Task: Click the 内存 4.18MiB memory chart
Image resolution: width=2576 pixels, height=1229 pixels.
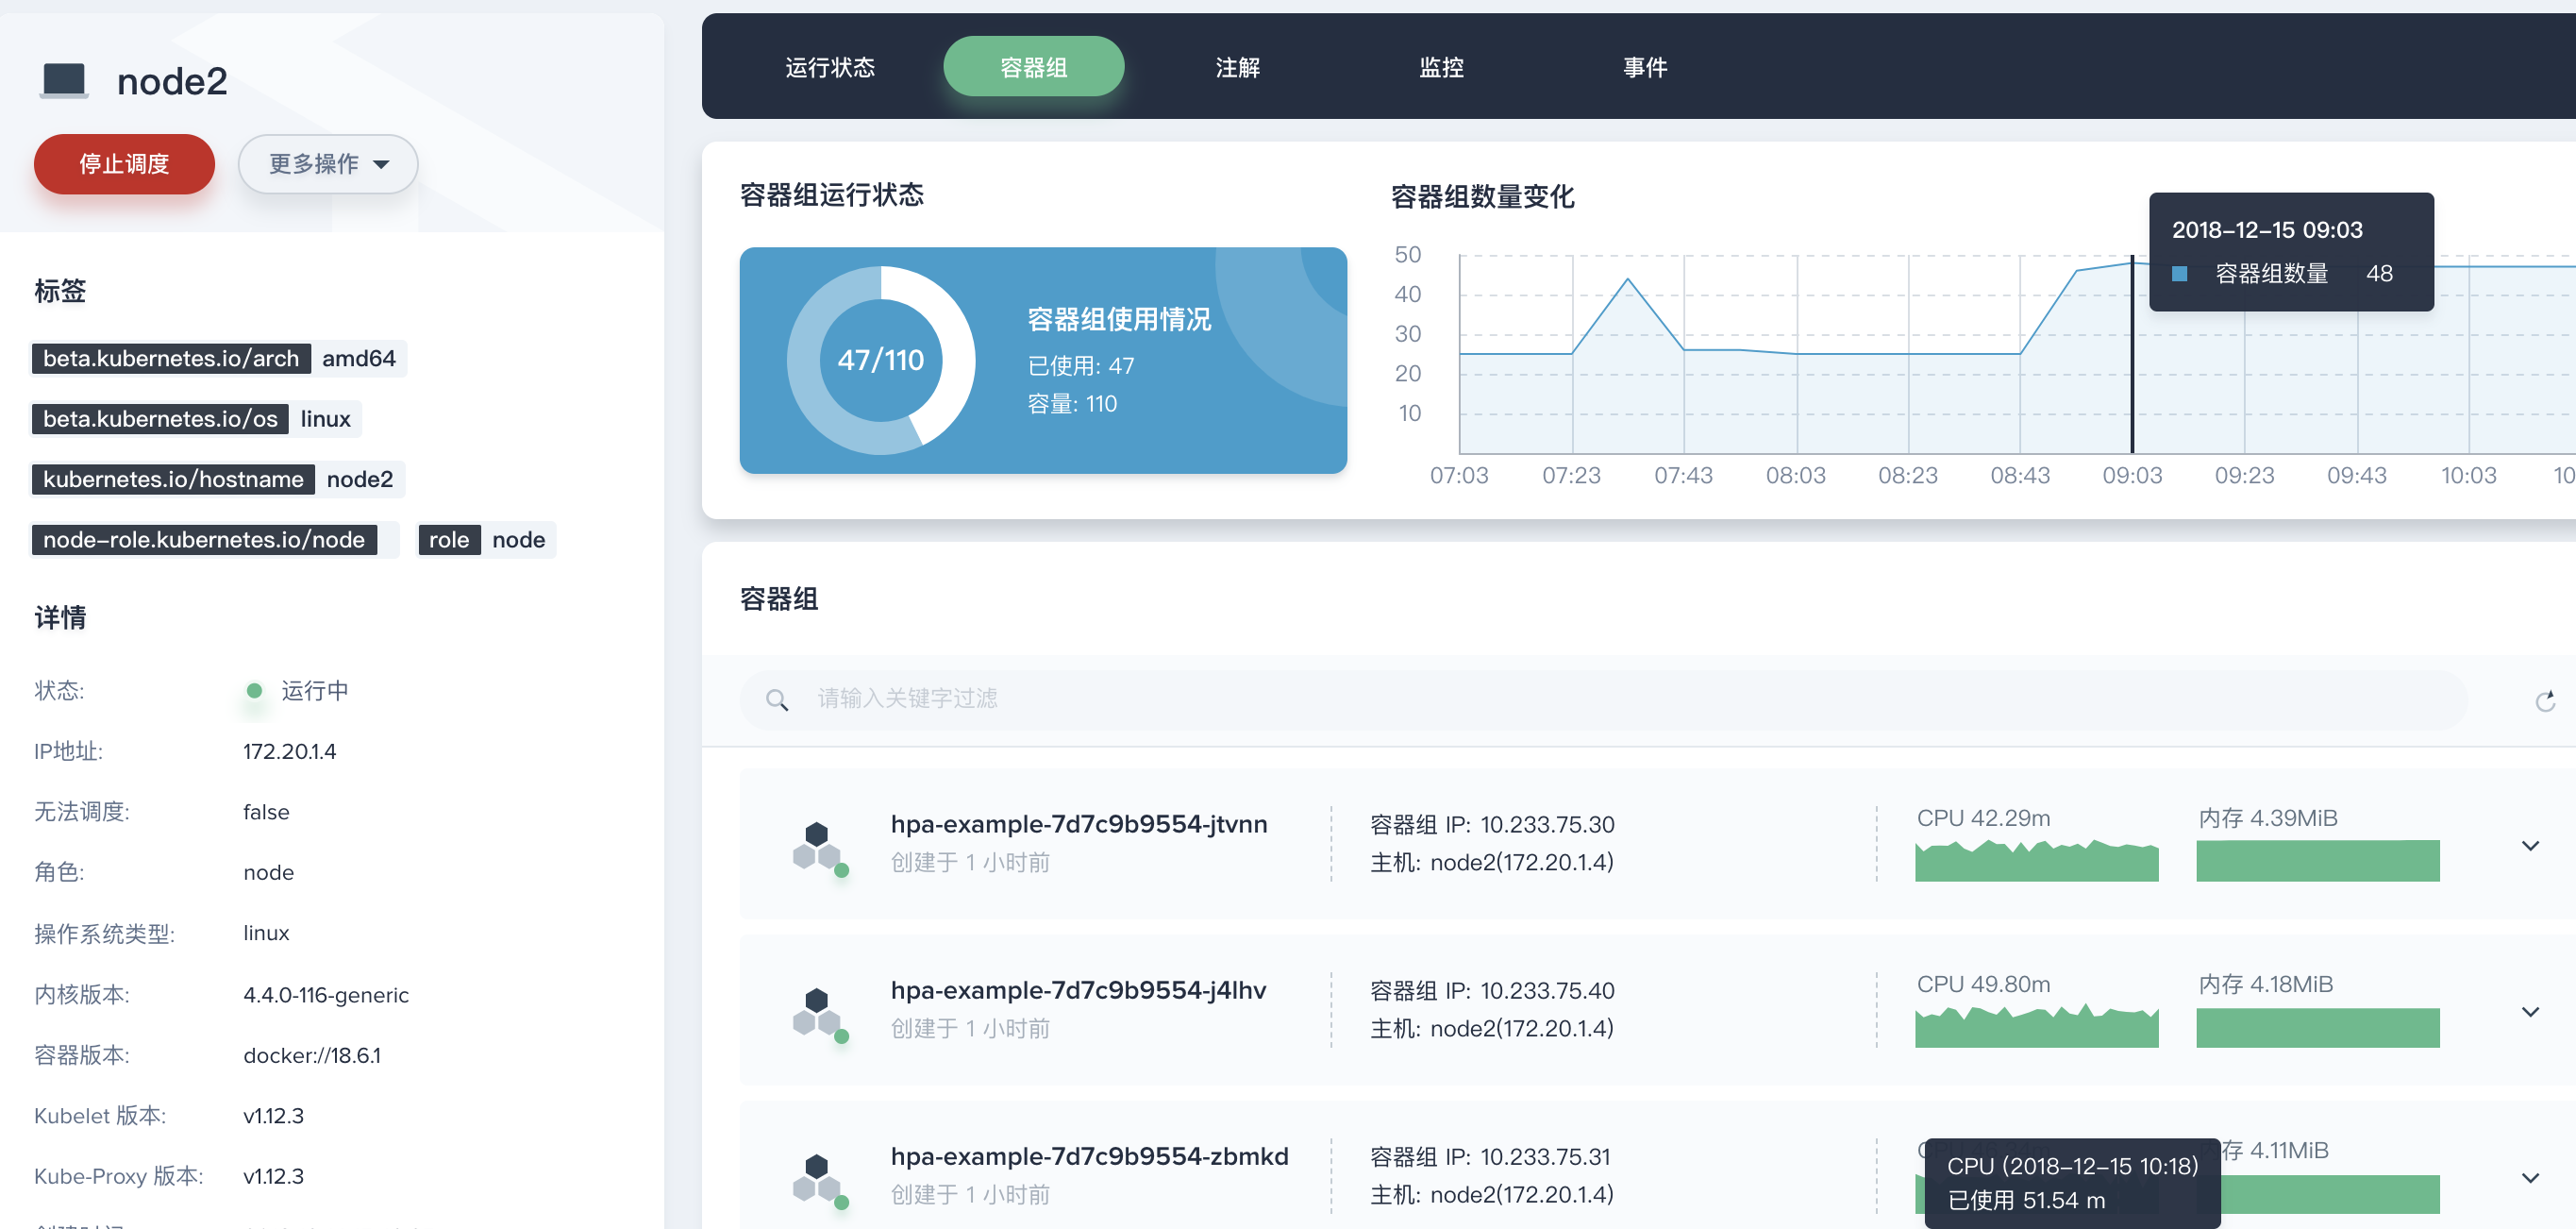Action: point(2317,1027)
